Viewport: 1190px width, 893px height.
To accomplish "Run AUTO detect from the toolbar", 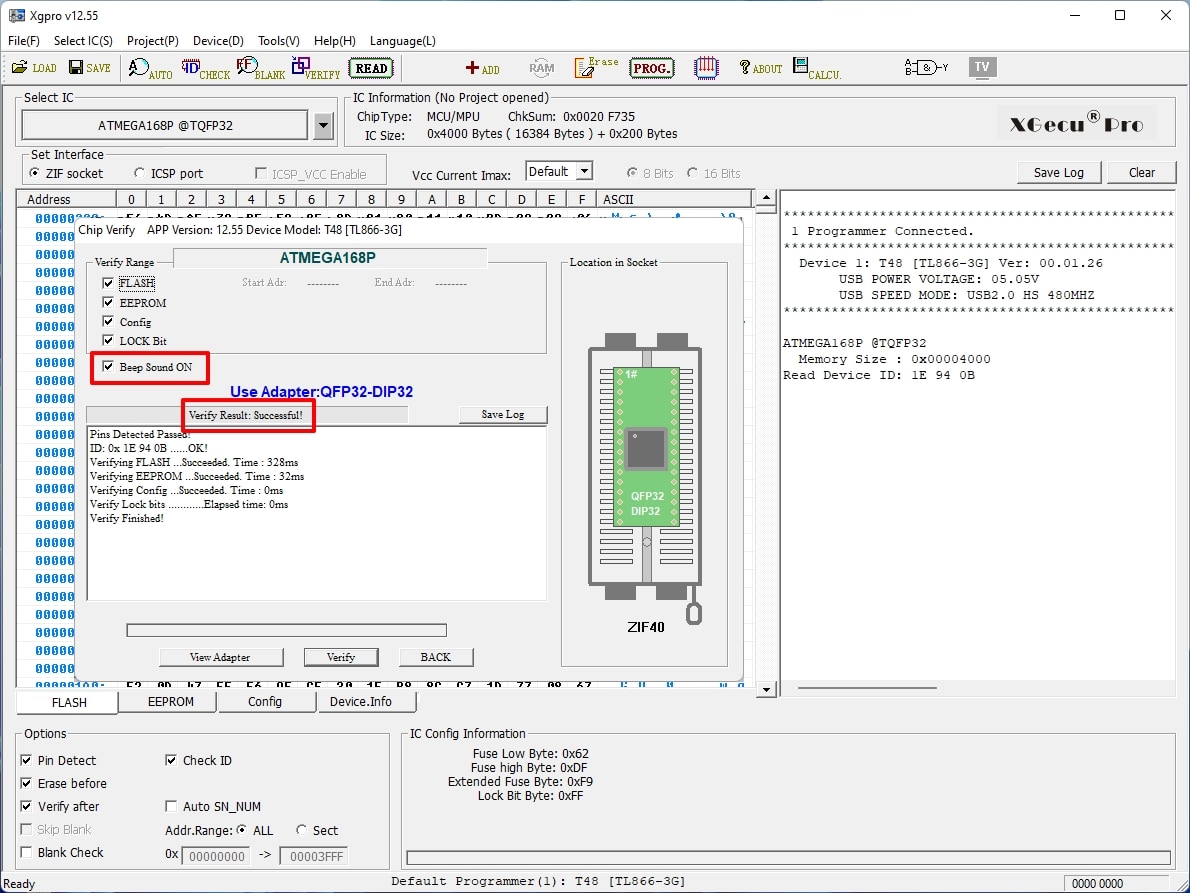I will click(x=150, y=69).
